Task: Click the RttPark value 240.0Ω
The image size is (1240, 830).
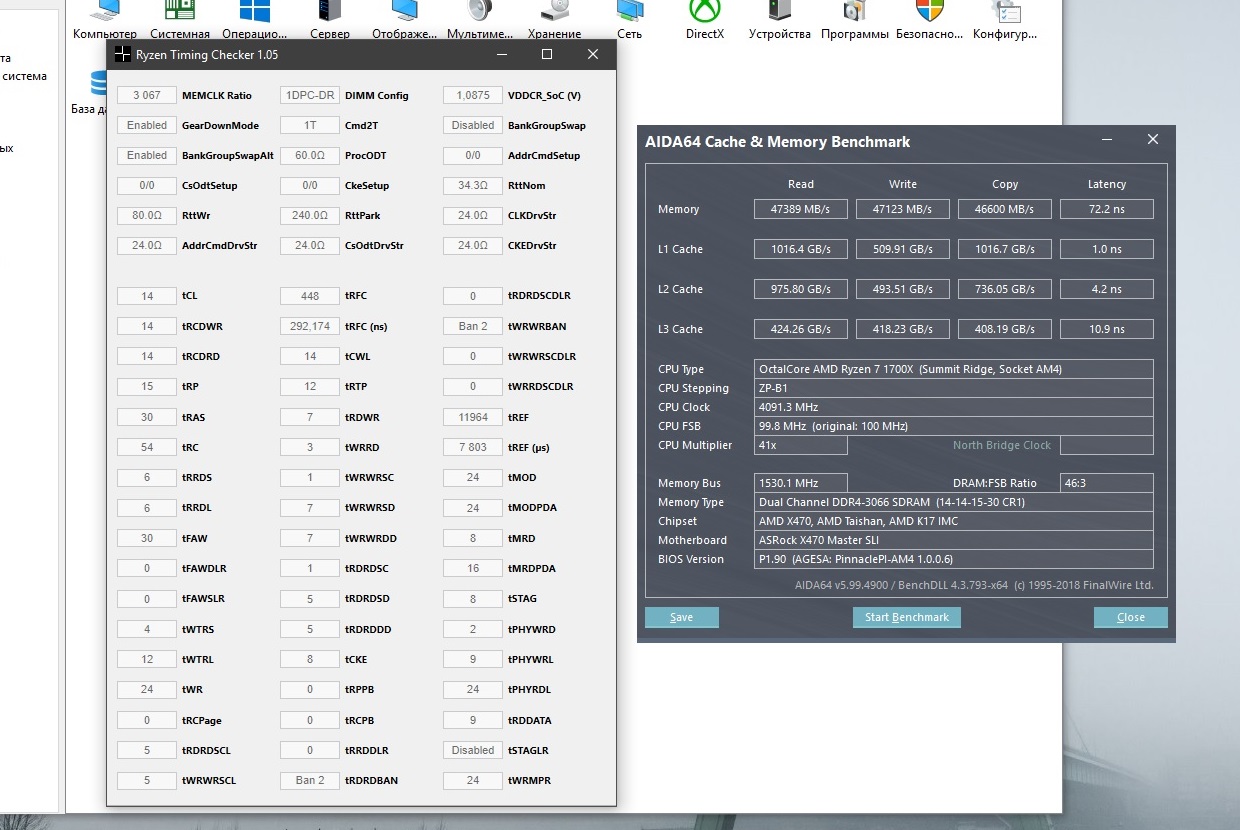Action: click(x=310, y=216)
